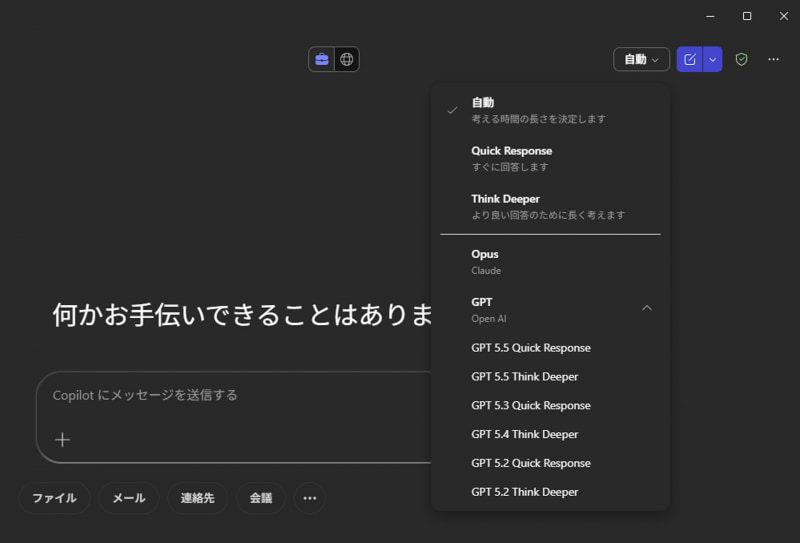Maximize the Copilot window
800x543 pixels.
coord(747,16)
